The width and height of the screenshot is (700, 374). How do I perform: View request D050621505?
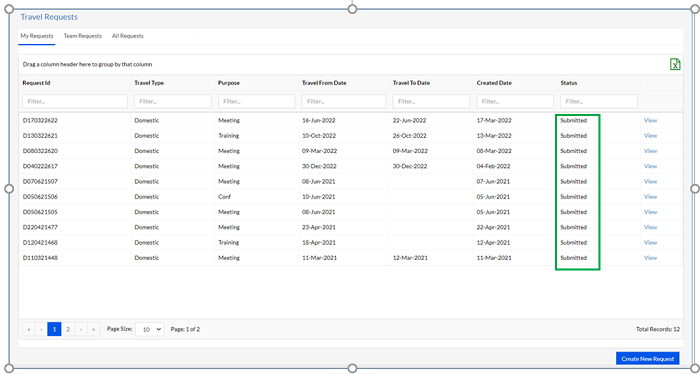[650, 212]
